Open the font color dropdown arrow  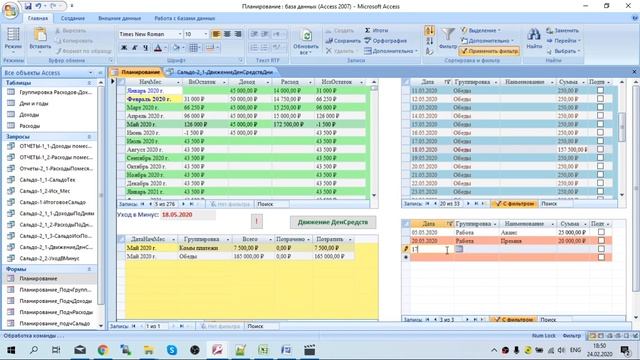(166, 48)
